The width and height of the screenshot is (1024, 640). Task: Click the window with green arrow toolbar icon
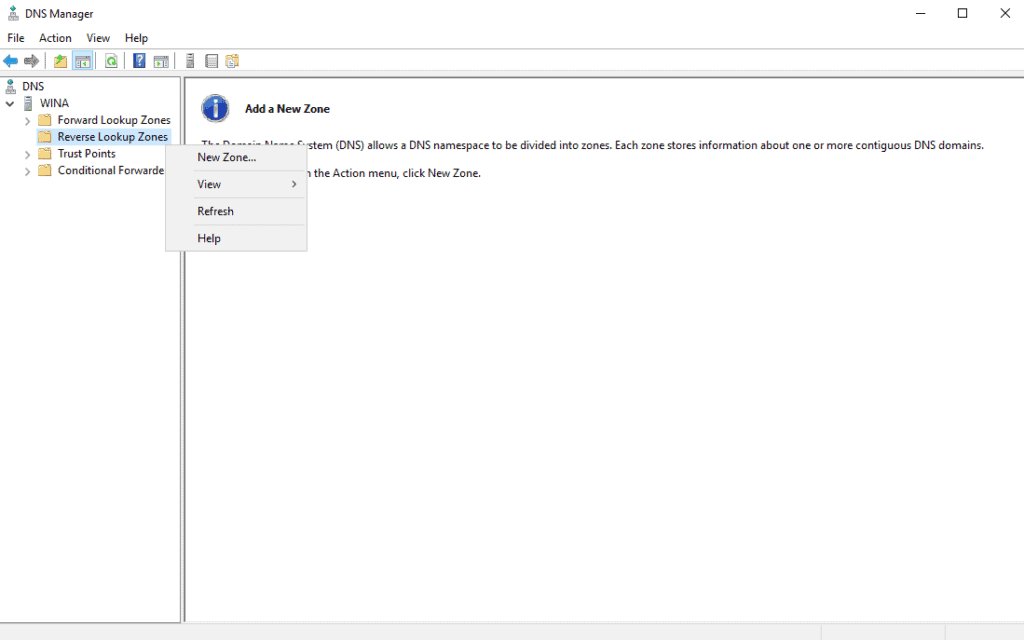coord(161,61)
